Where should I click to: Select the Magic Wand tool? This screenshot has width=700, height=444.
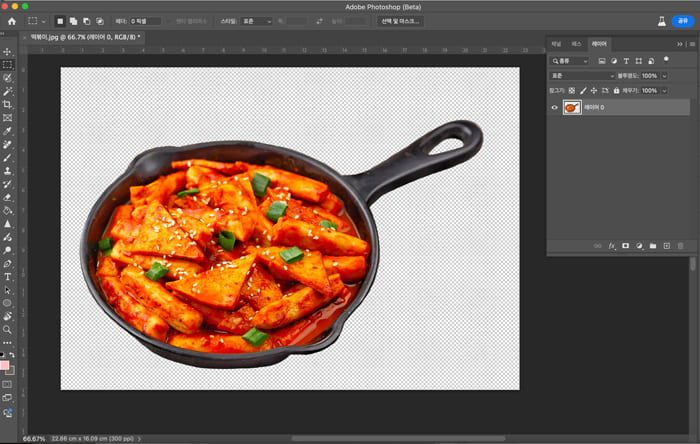[7, 91]
